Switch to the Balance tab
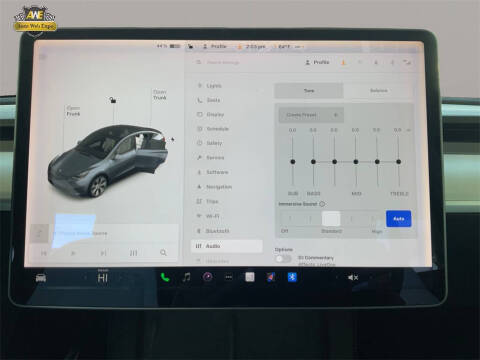The height and width of the screenshot is (360, 480). point(379,91)
